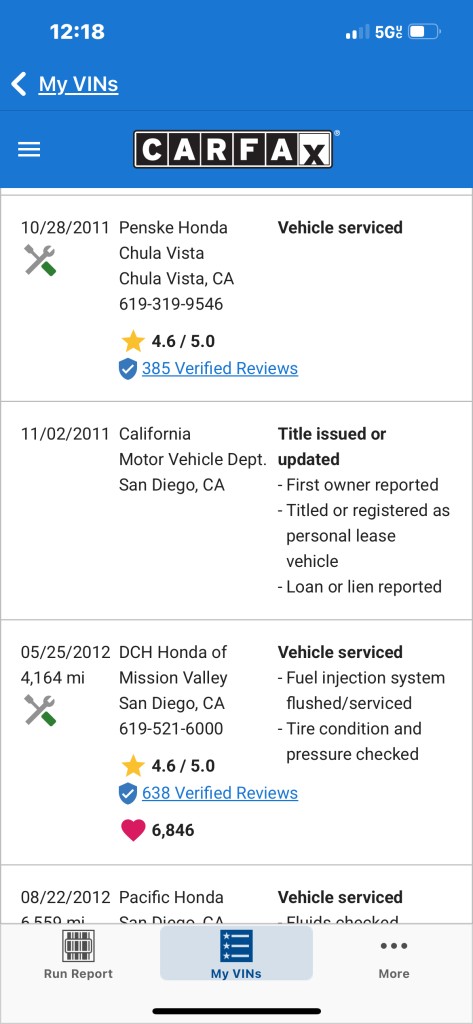Screen dimensions: 473x1024
Task: Select the My VINs bottom tab
Action: coord(236,953)
